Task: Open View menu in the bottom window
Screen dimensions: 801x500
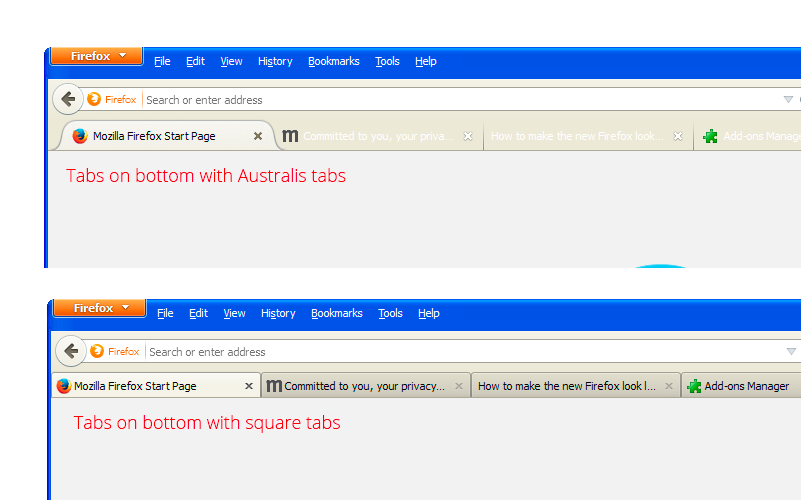Action: [x=234, y=313]
